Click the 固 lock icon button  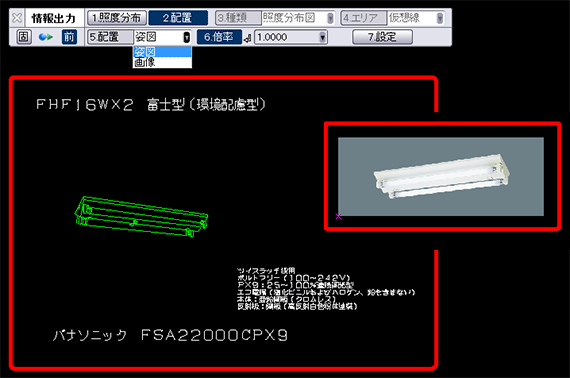tap(24, 37)
